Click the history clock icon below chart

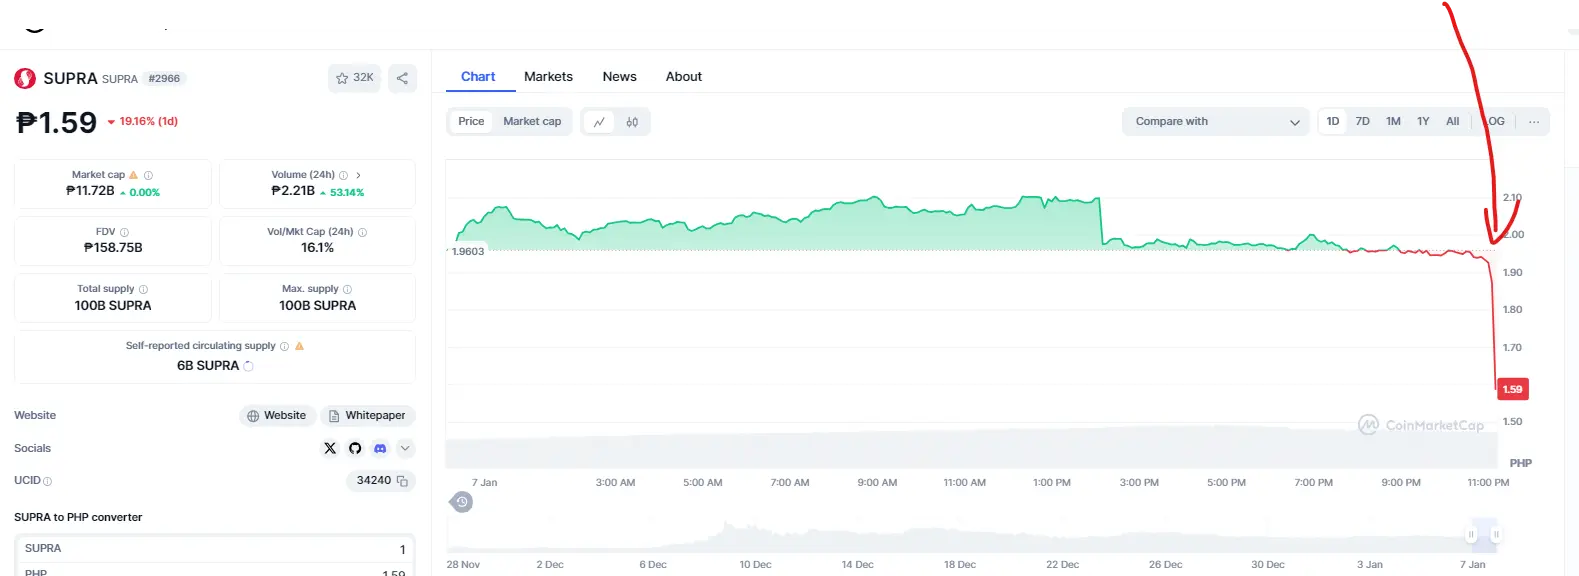tap(461, 502)
